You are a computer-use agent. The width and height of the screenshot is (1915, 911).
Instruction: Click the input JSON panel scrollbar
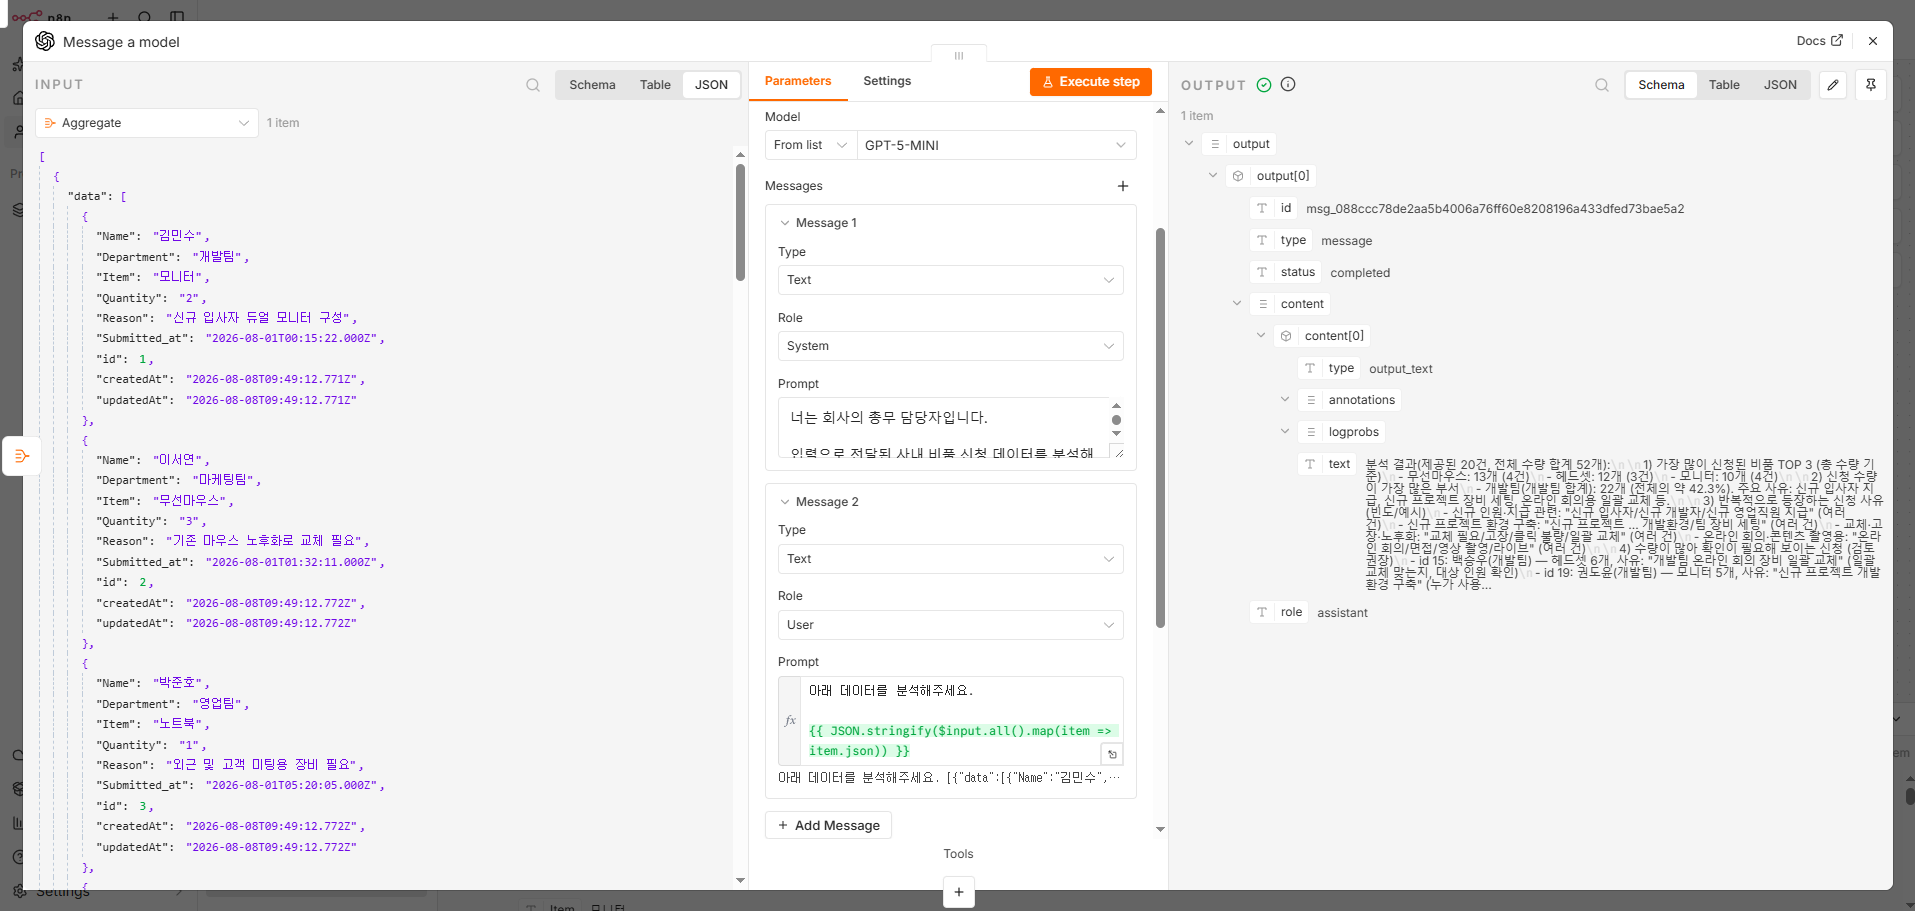(740, 222)
